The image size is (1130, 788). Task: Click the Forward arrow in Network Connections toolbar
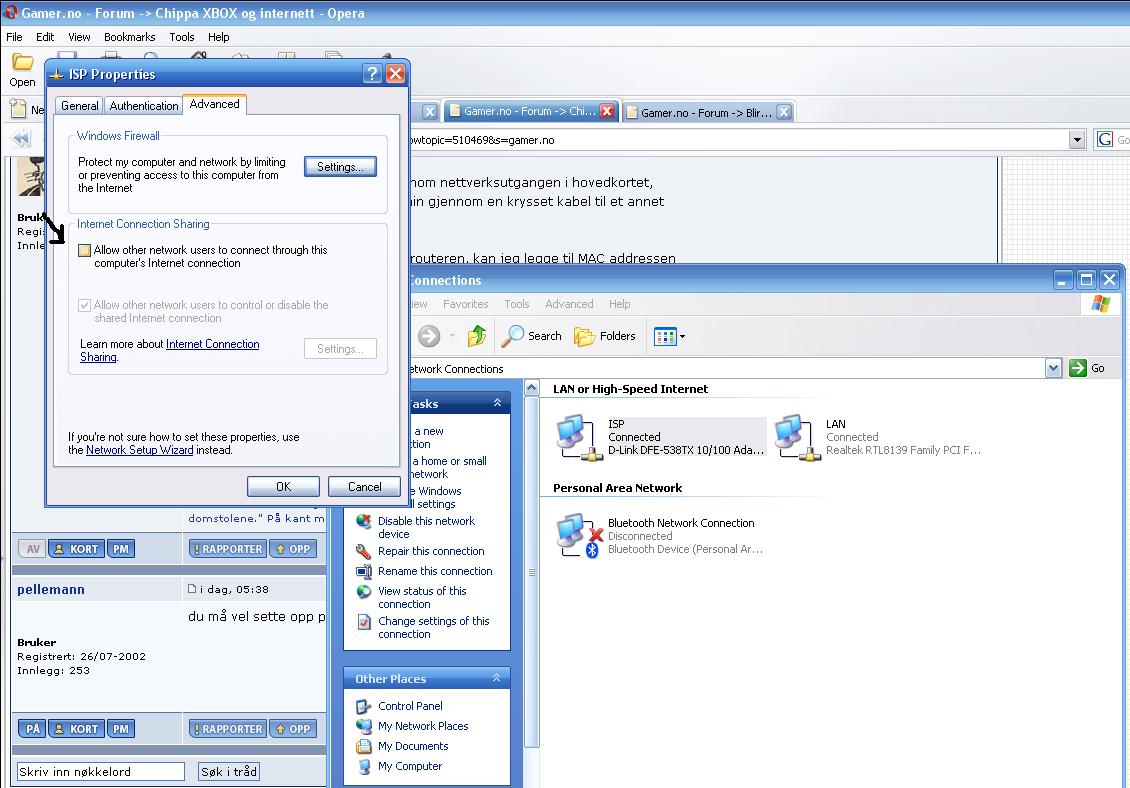429,336
